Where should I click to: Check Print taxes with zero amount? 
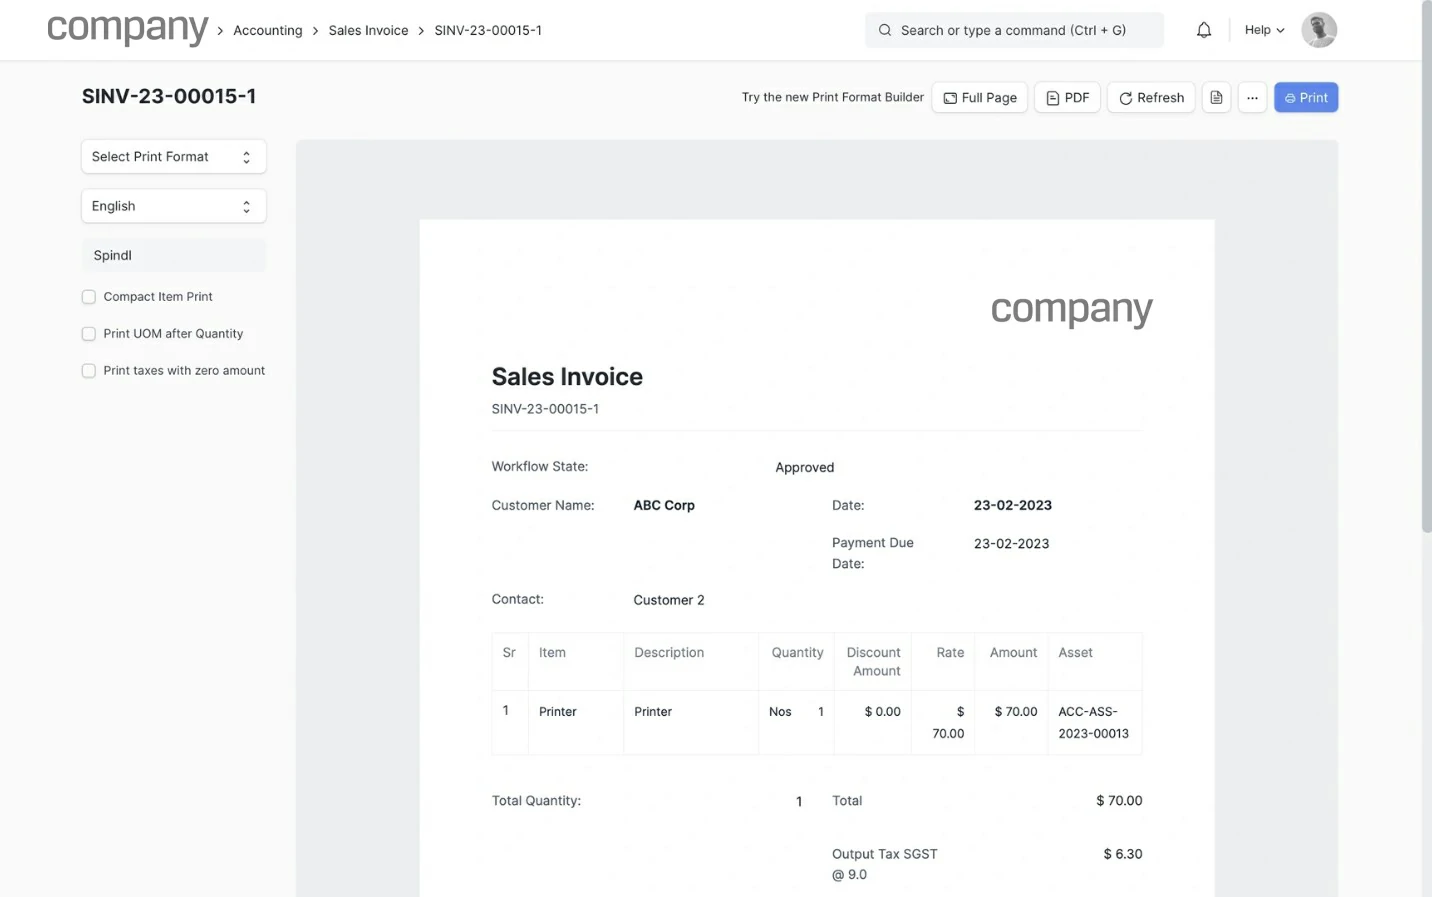(x=89, y=371)
